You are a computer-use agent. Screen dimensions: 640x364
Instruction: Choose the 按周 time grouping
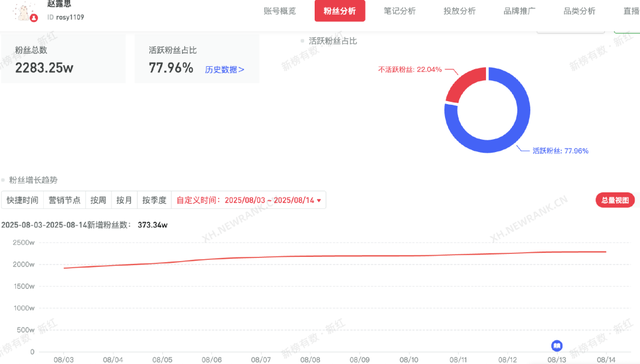coord(98,200)
